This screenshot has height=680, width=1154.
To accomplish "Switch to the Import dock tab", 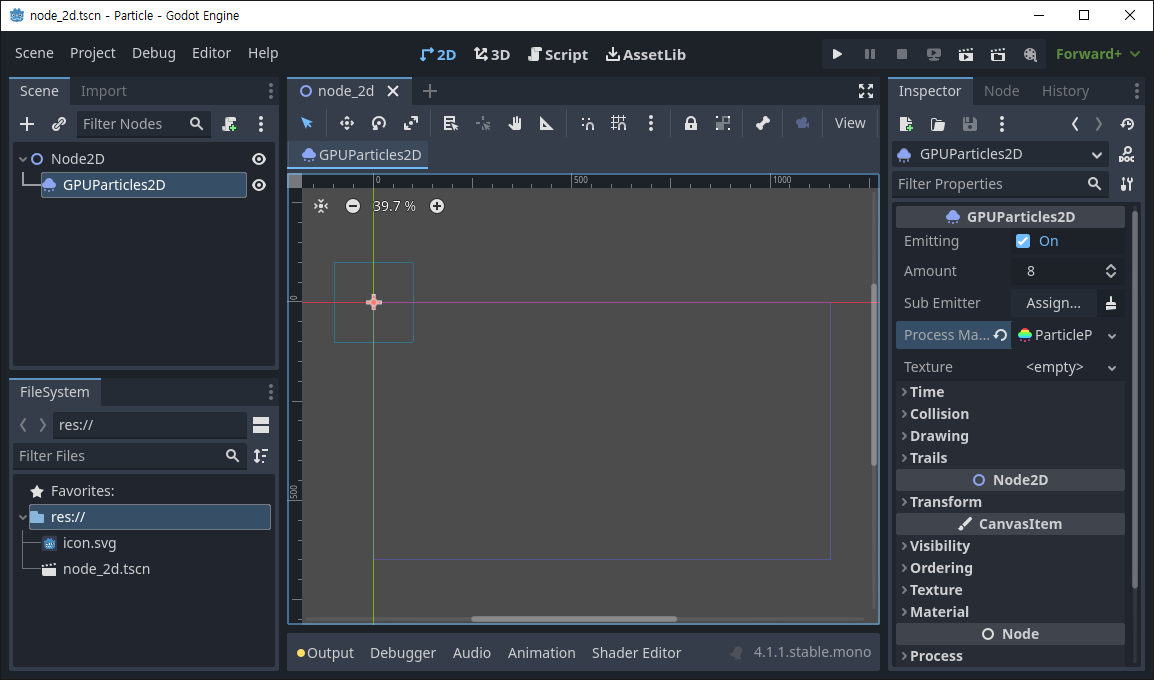I will click(x=103, y=91).
